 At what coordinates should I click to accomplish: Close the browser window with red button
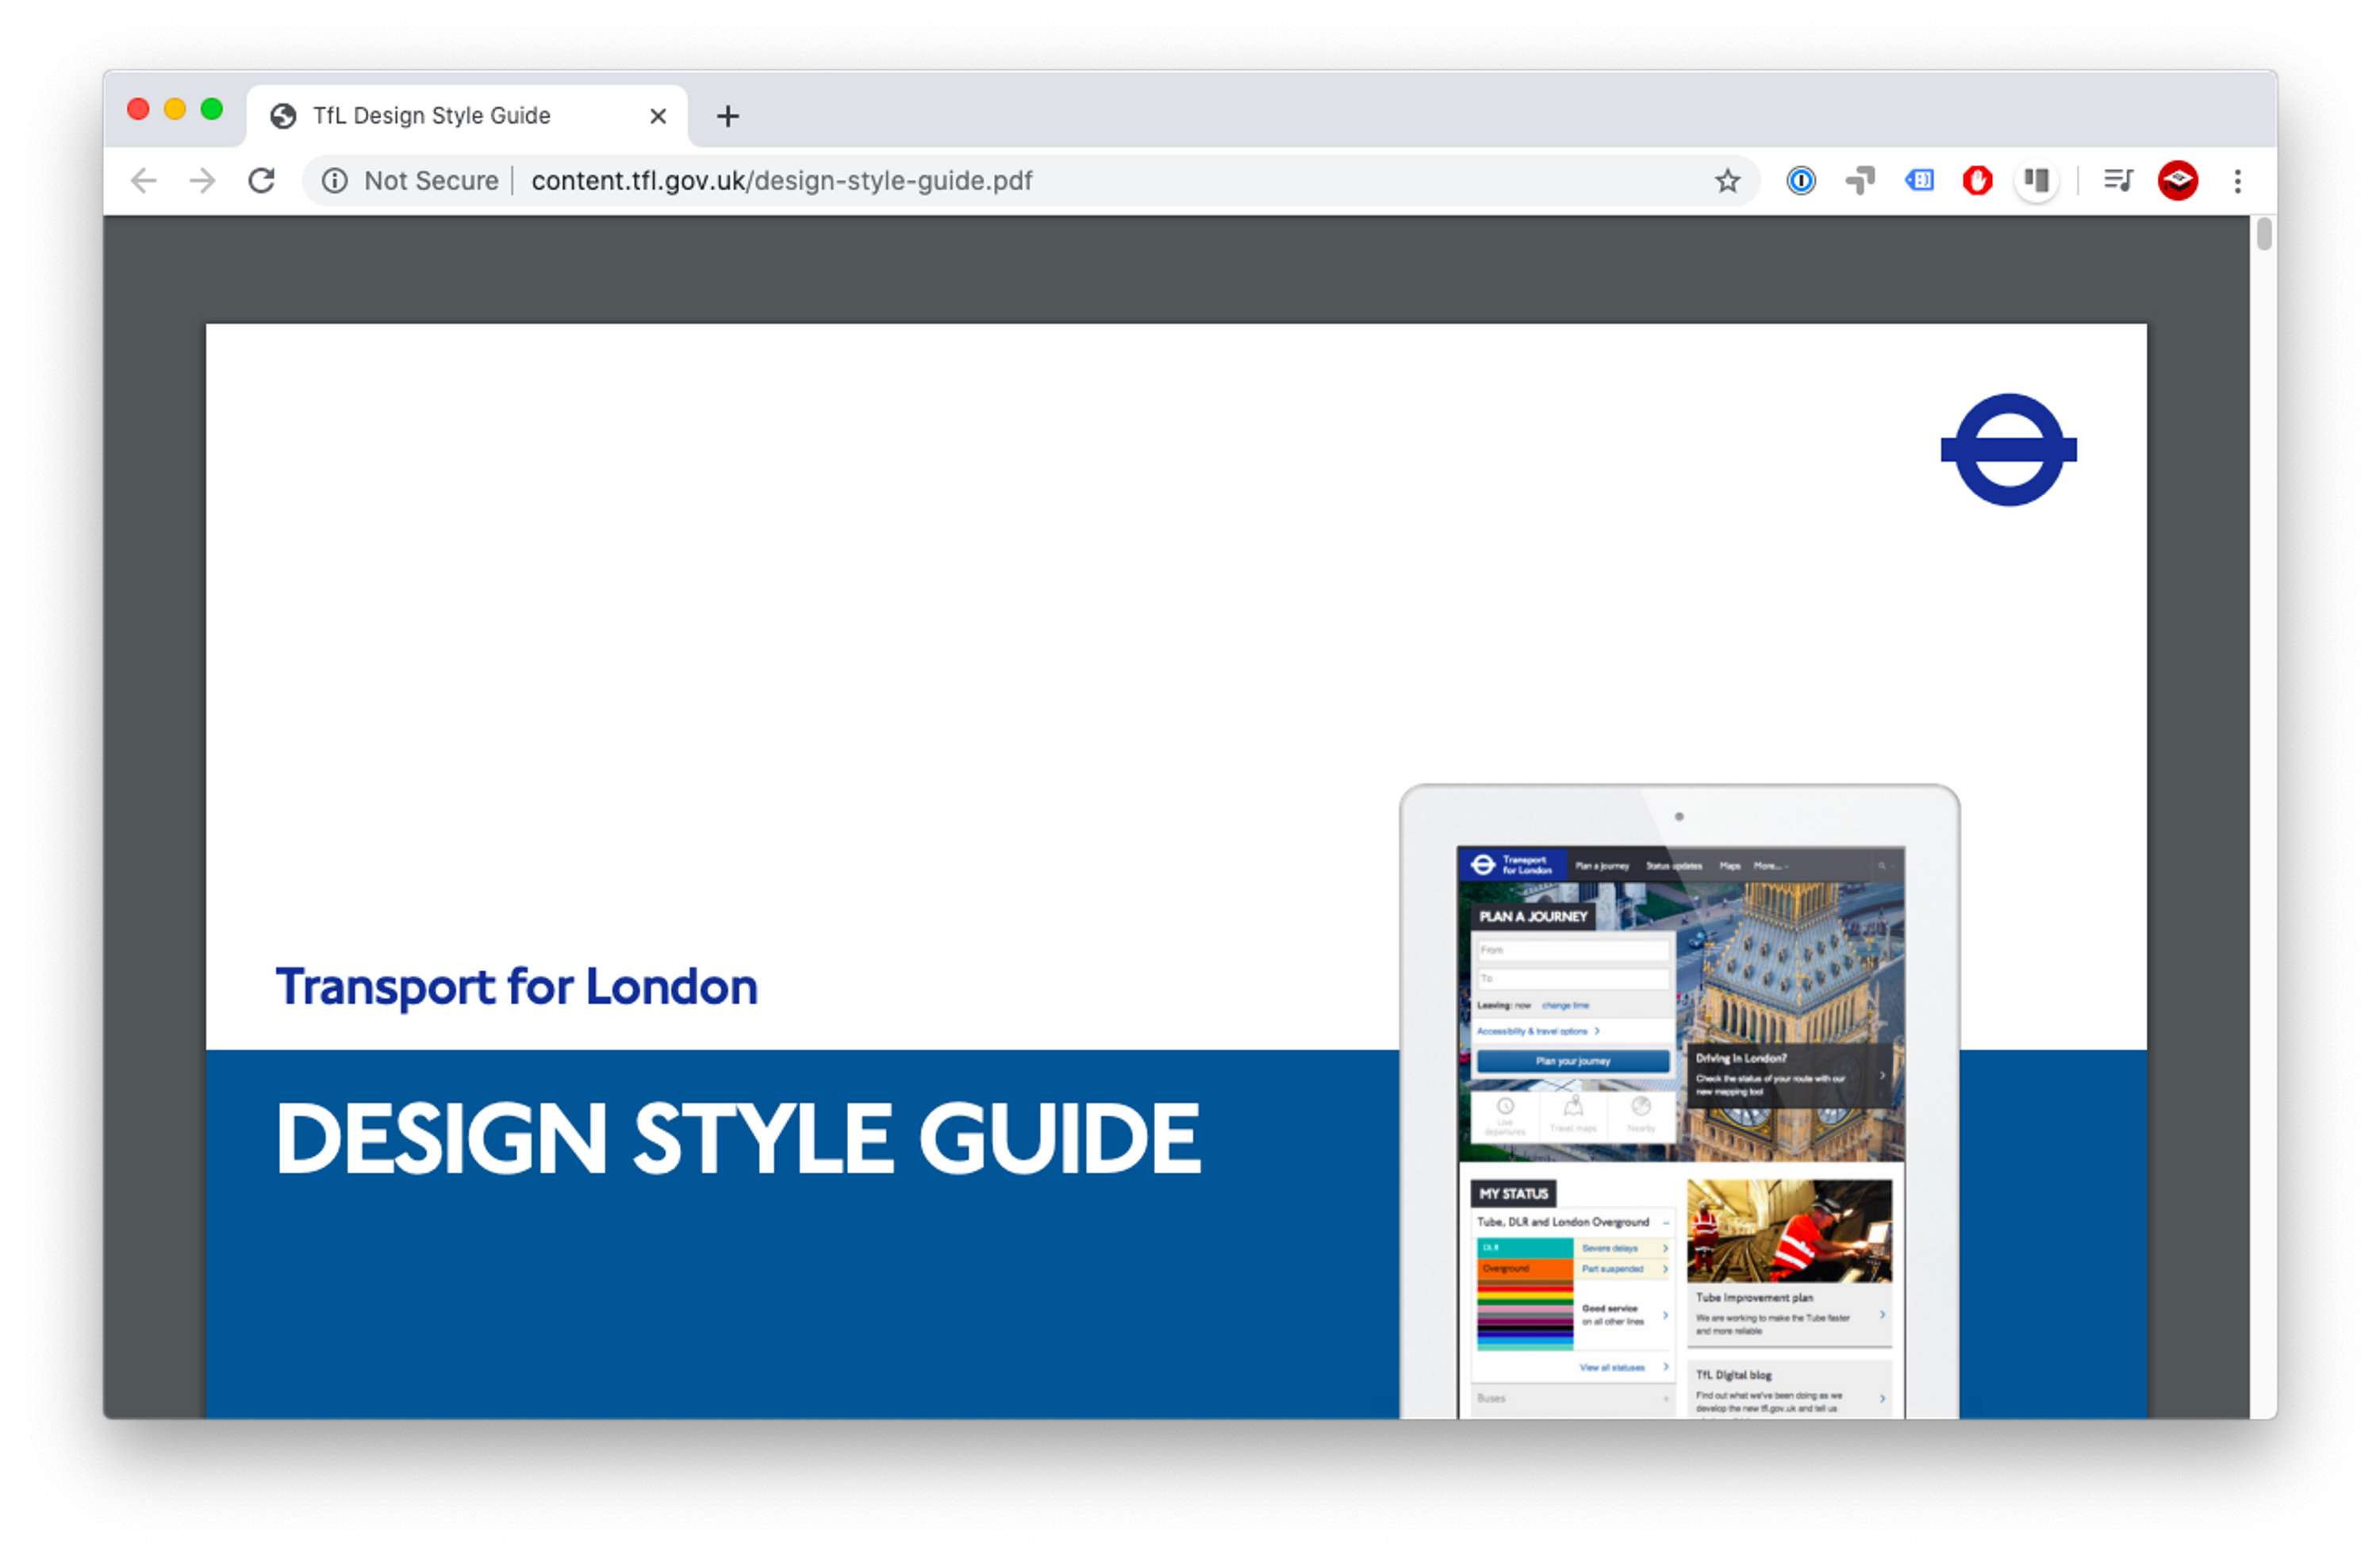pyautogui.click(x=138, y=109)
